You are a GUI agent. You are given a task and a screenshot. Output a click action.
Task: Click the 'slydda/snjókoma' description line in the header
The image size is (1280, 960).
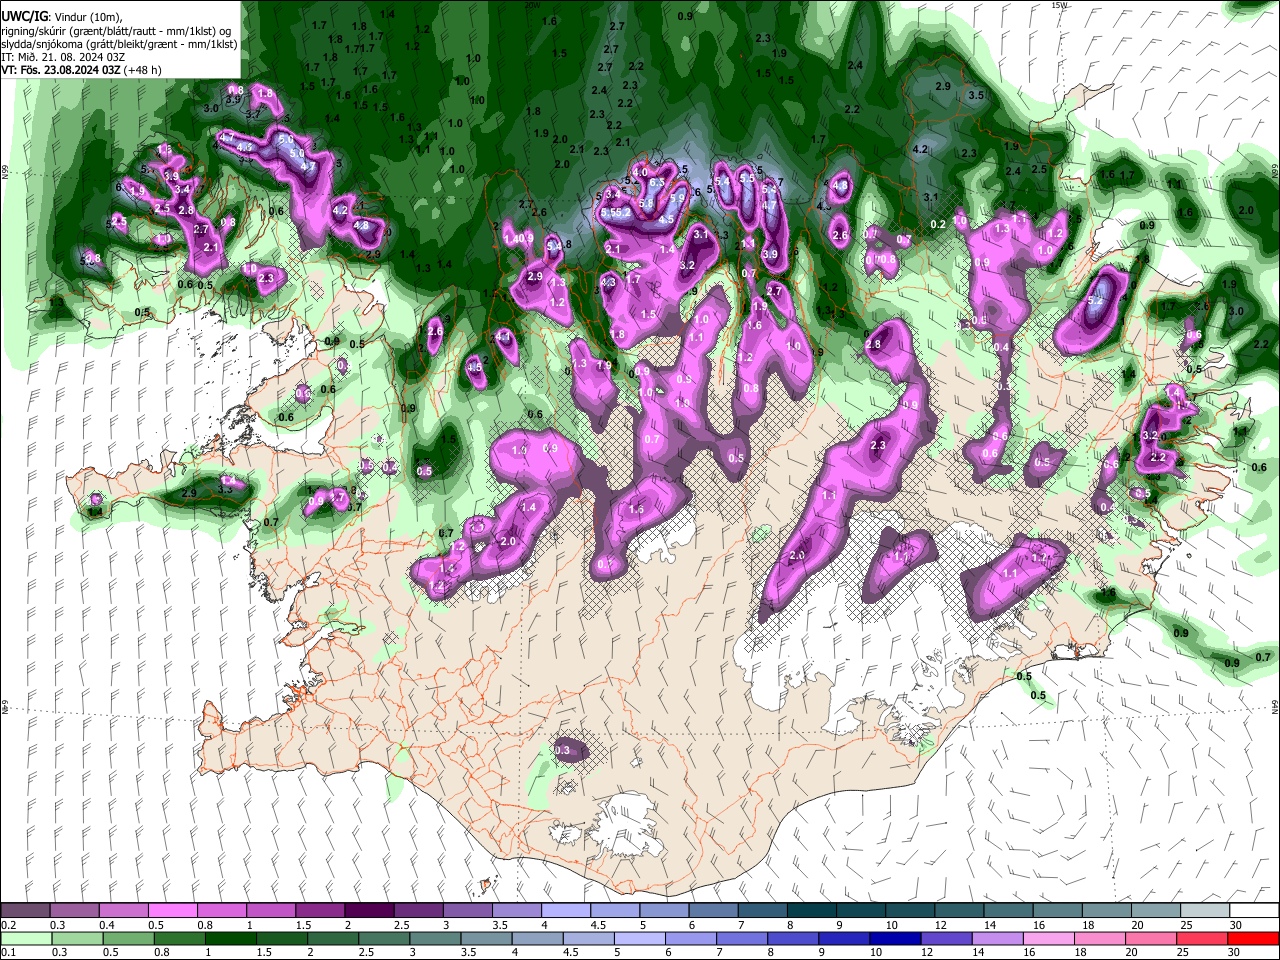click(119, 44)
